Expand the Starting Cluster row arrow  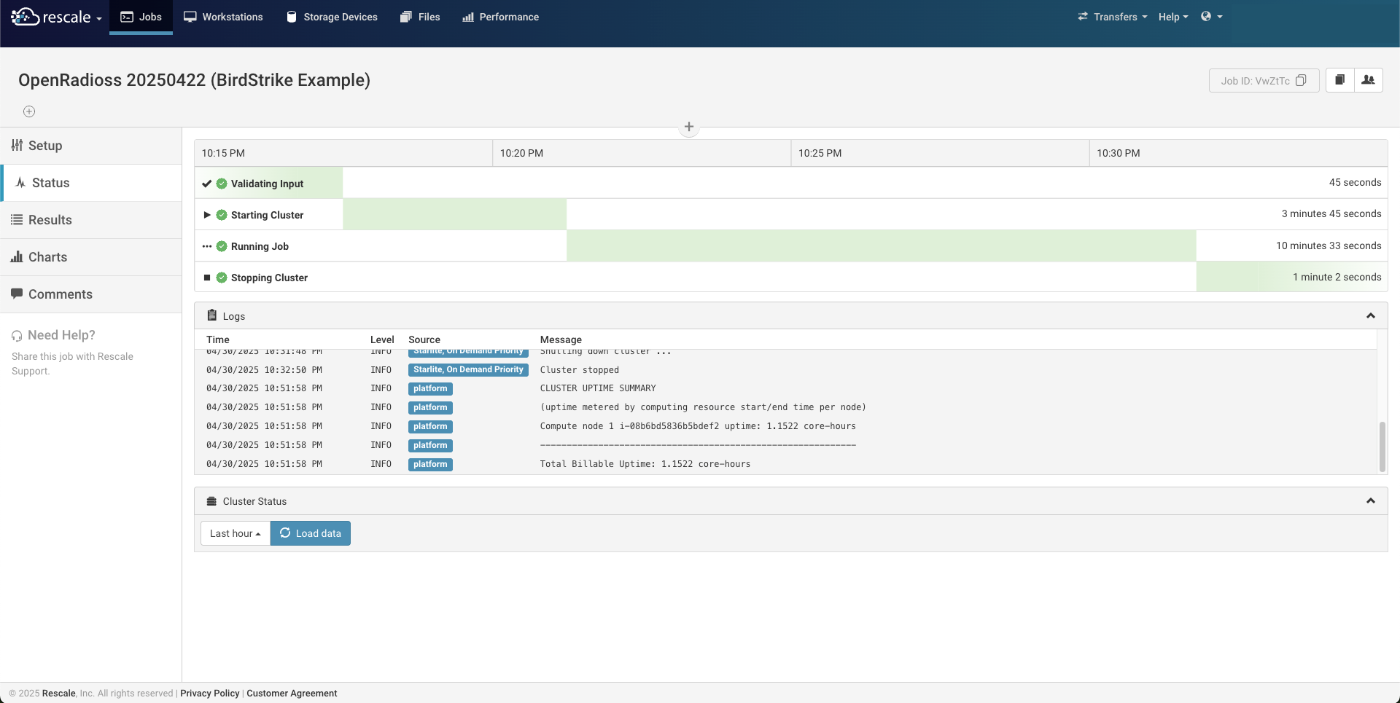(x=207, y=215)
